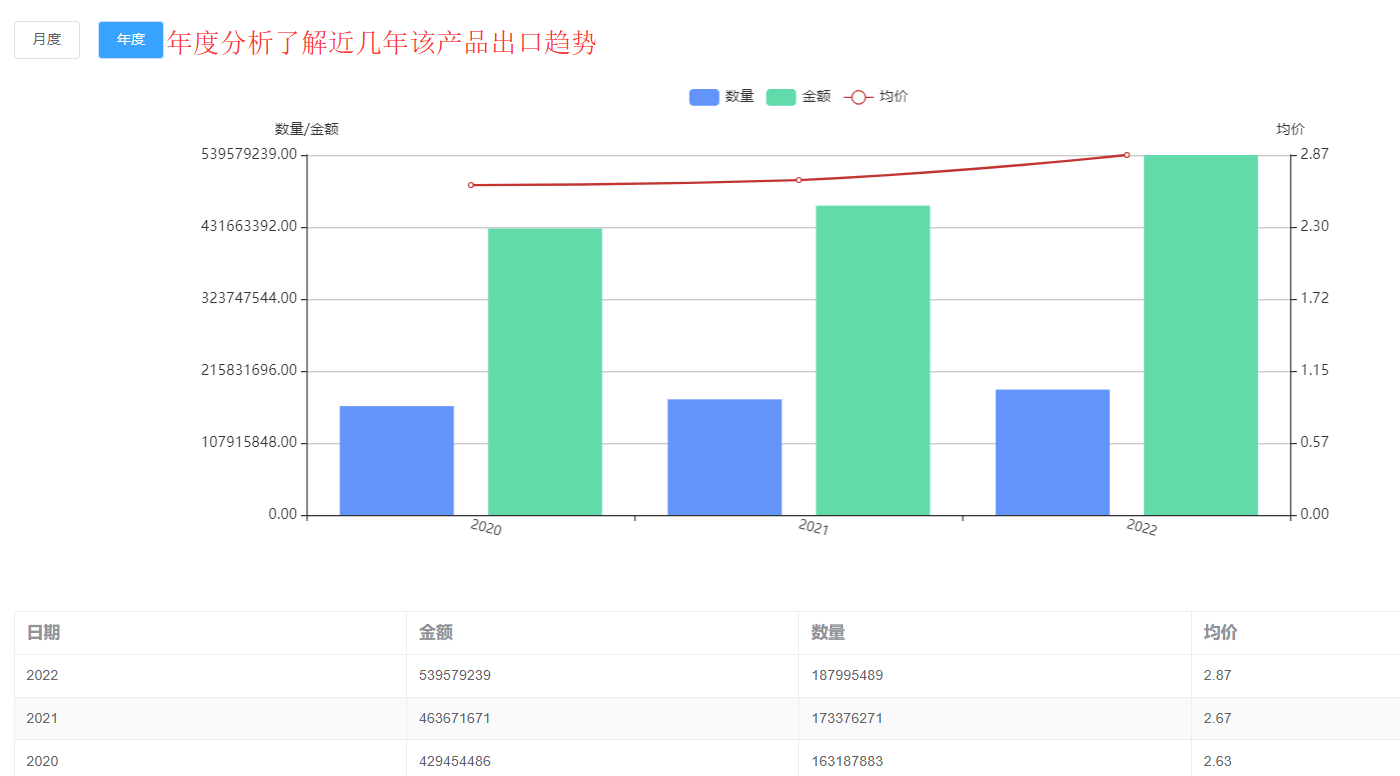Click the 均价 line point for 2022
The height and width of the screenshot is (776, 1400).
point(1127,155)
